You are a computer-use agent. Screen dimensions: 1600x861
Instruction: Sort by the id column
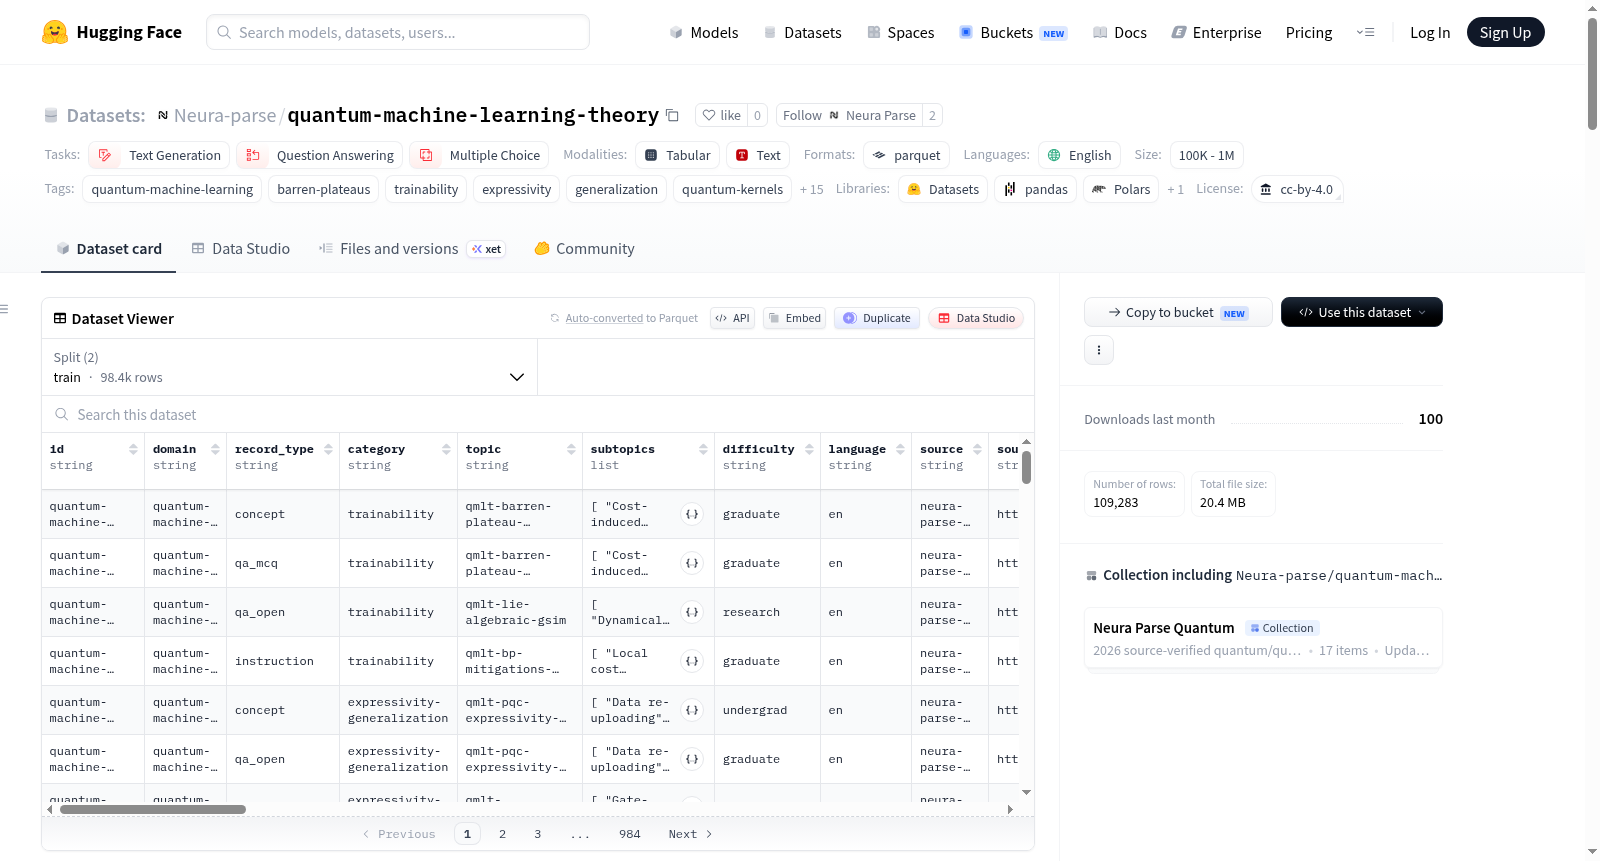click(x=133, y=450)
